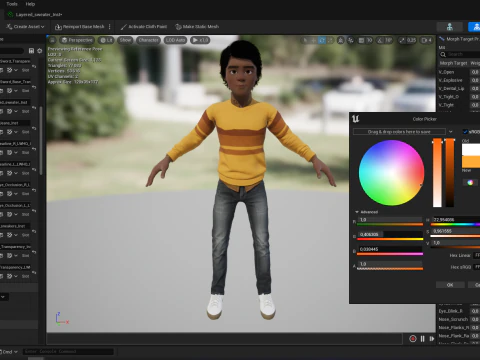This screenshot has height=360, width=480.
Task: Collapse the Advanced section
Action: pyautogui.click(x=357, y=212)
